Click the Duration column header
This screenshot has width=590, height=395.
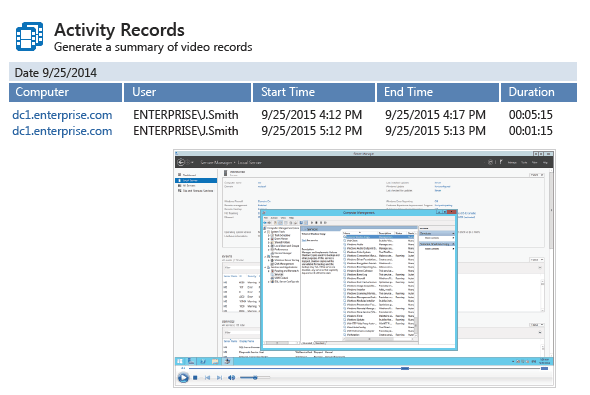click(x=539, y=92)
